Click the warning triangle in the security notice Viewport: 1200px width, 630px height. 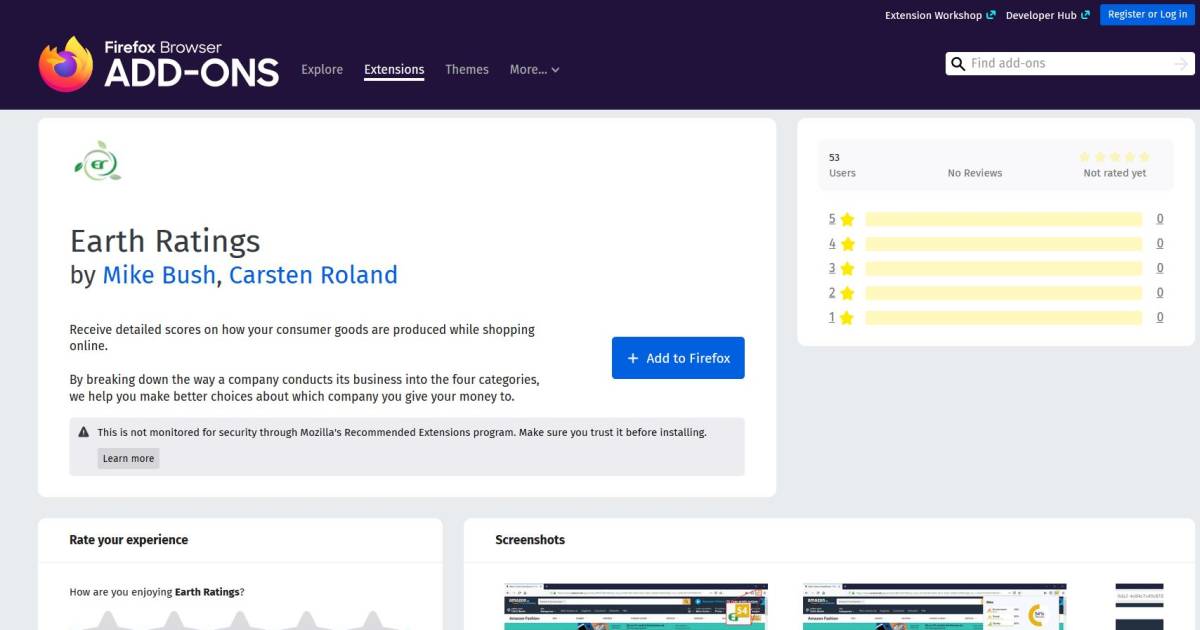[84, 431]
